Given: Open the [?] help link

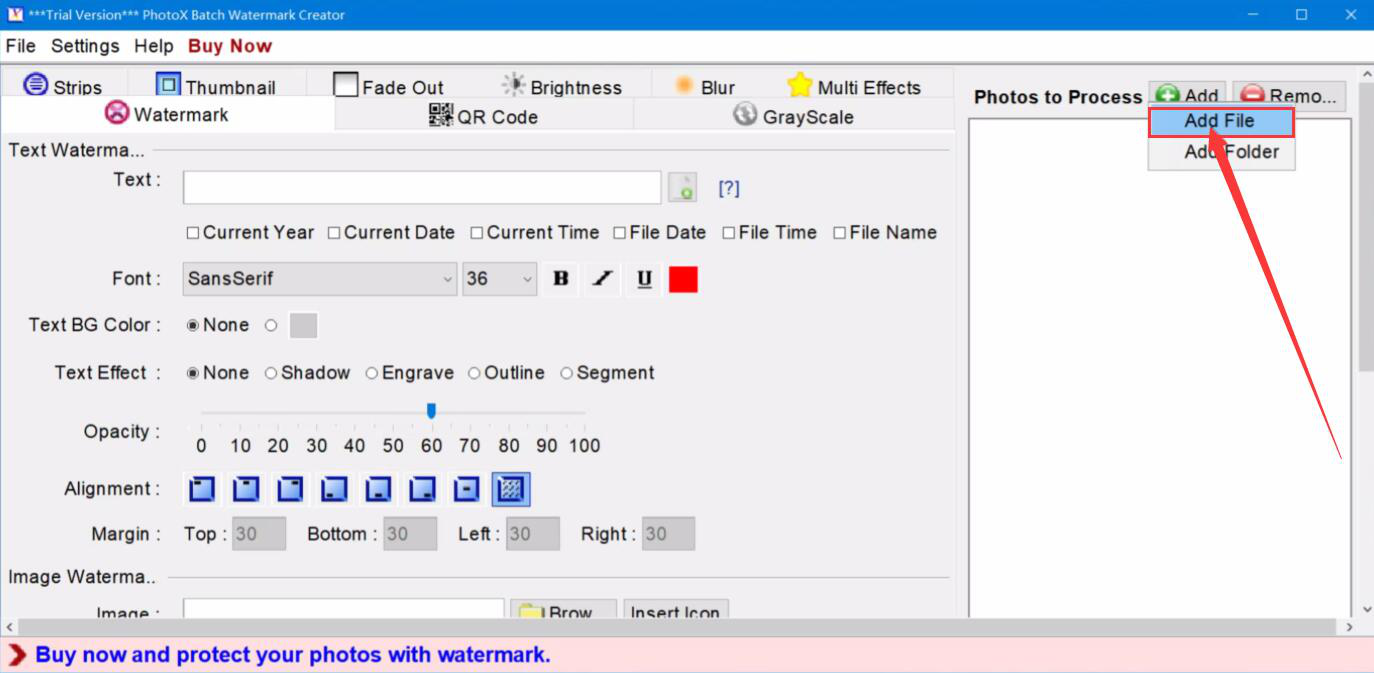Looking at the screenshot, I should point(729,188).
